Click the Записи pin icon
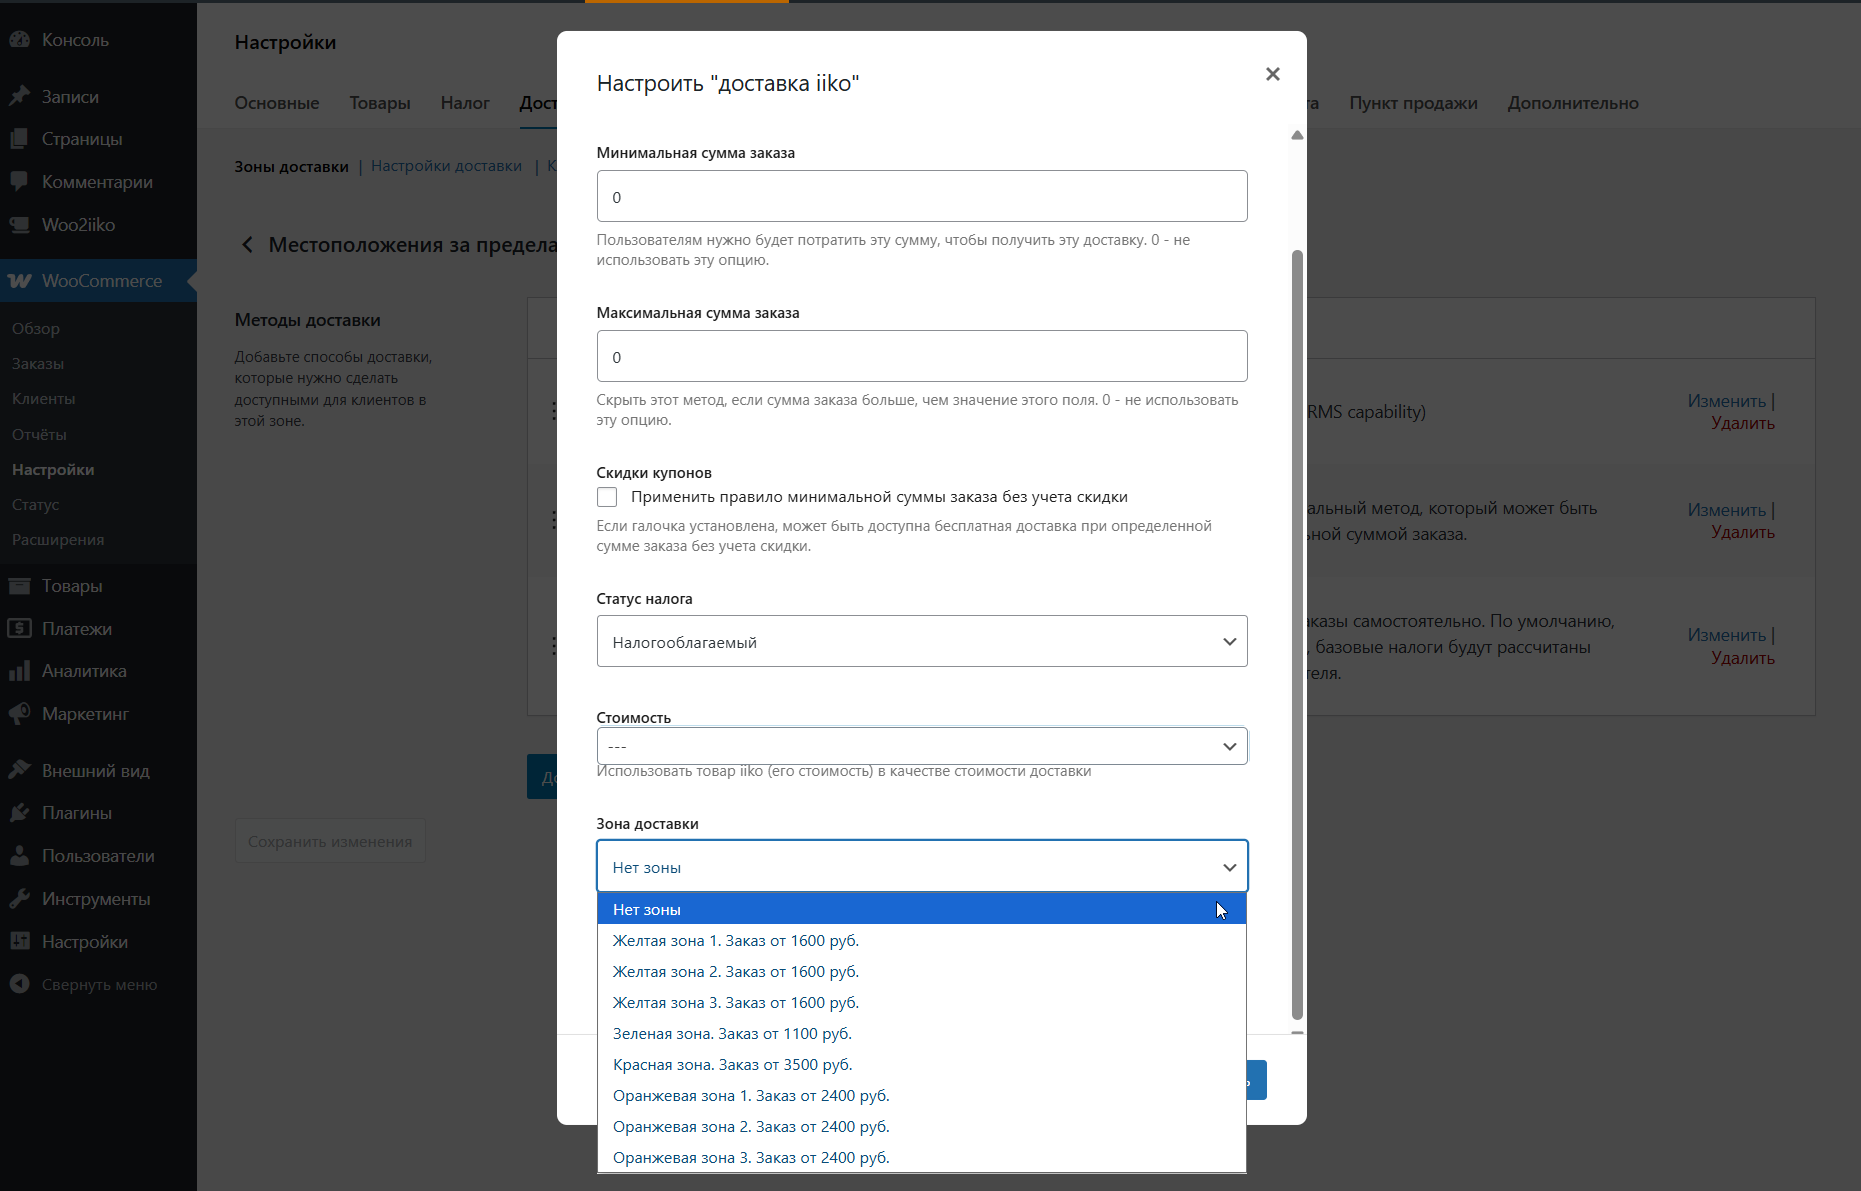Viewport: 1861px width, 1191px height. pos(19,96)
